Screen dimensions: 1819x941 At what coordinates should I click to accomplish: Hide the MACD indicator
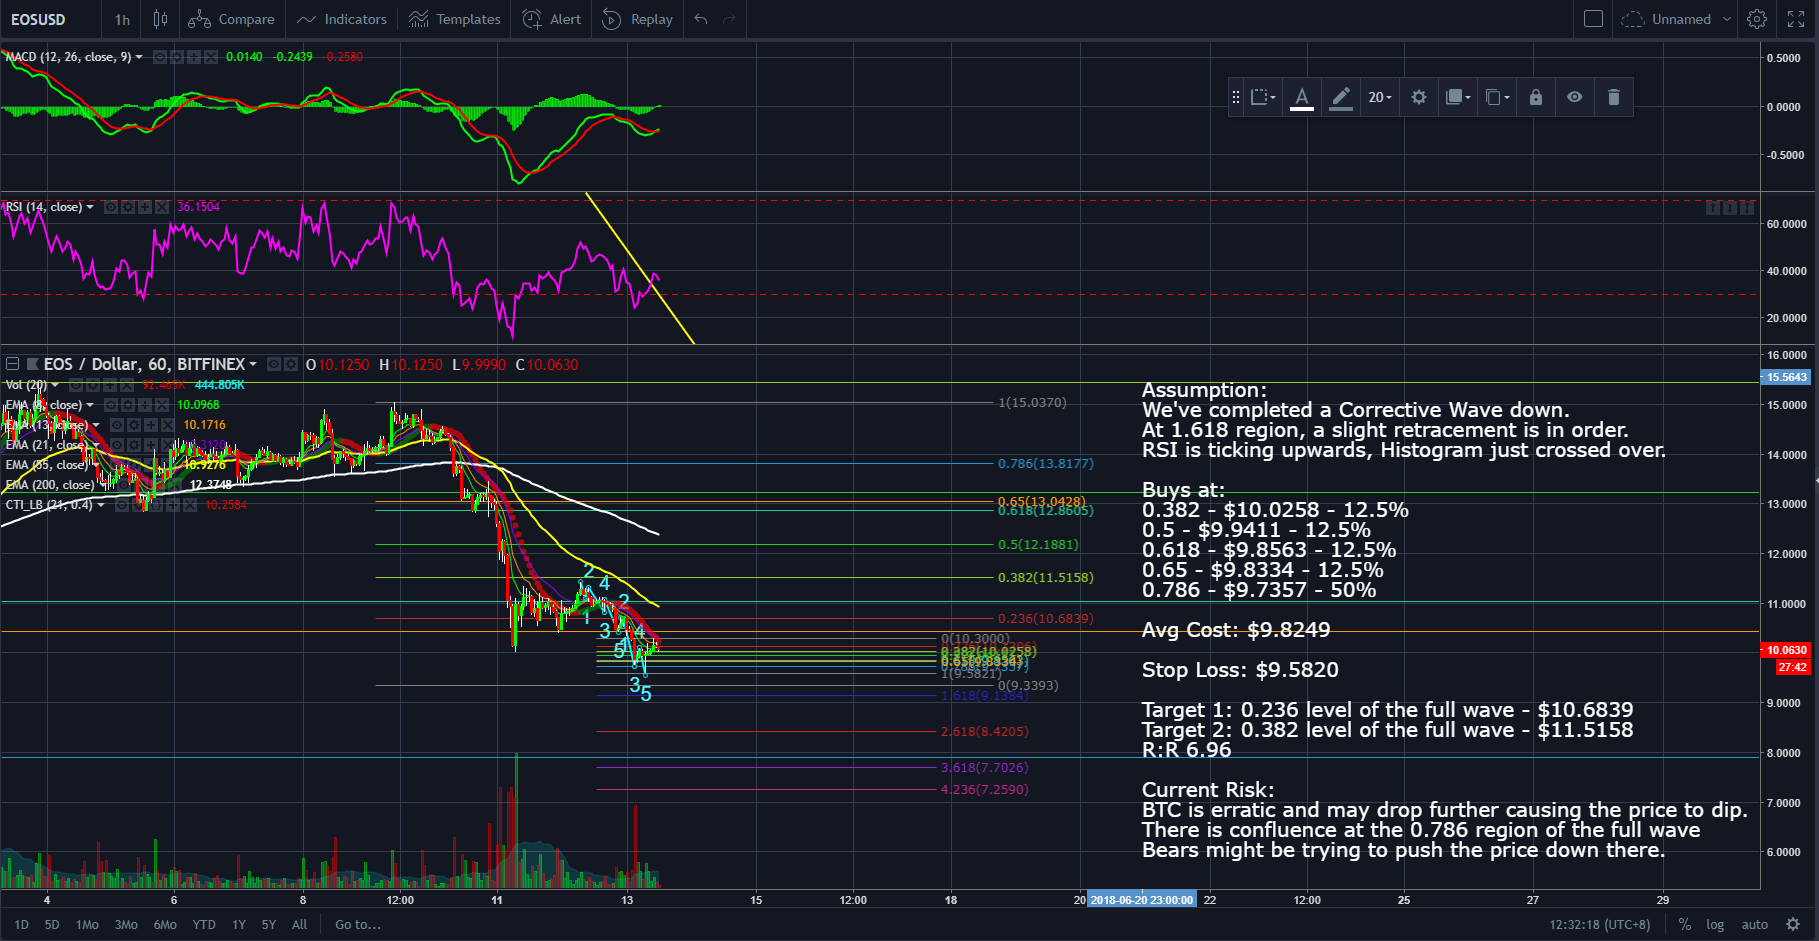pos(160,57)
